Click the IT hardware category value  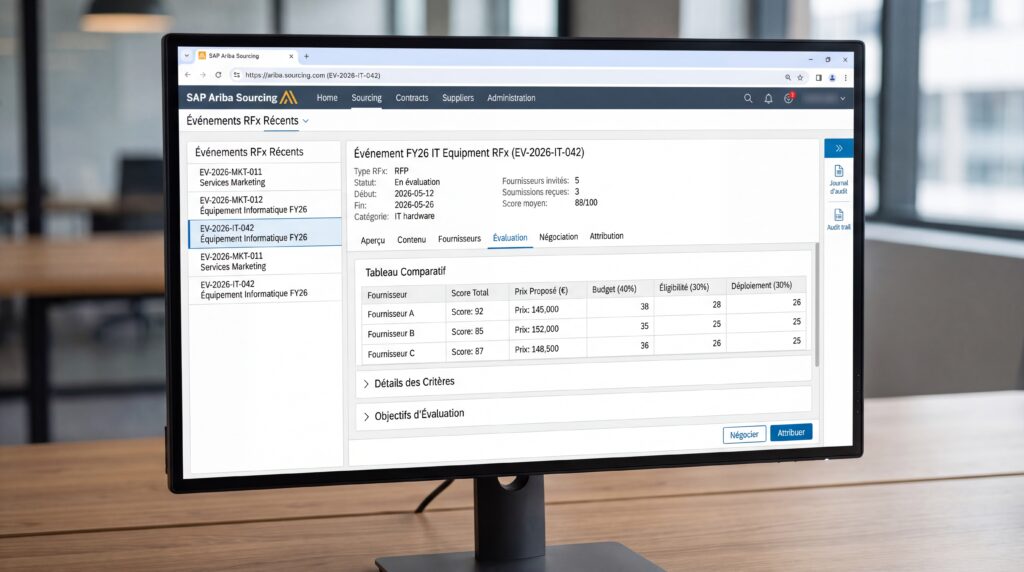(414, 216)
